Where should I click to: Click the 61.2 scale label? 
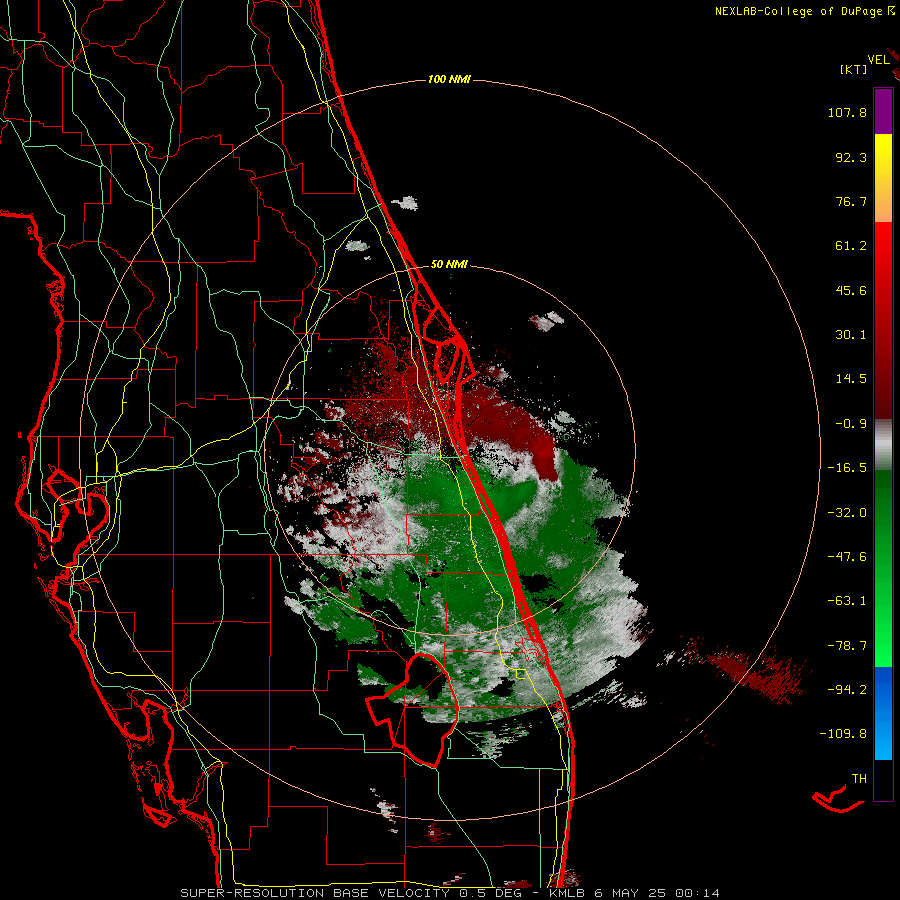tap(851, 246)
